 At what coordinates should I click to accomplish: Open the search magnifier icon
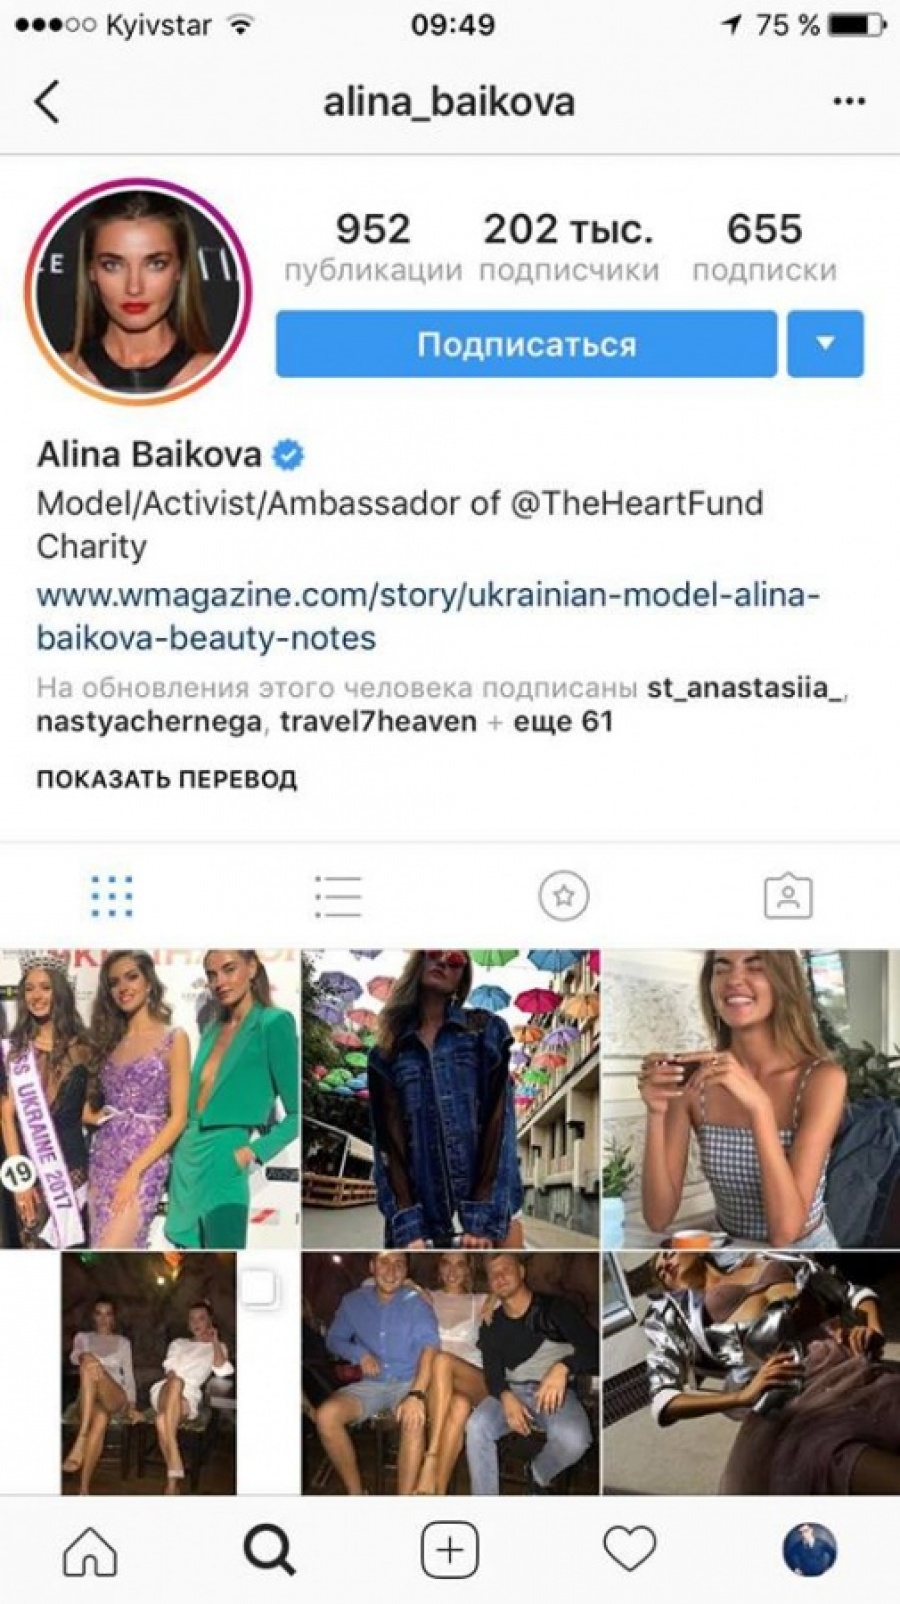[x=269, y=1551]
